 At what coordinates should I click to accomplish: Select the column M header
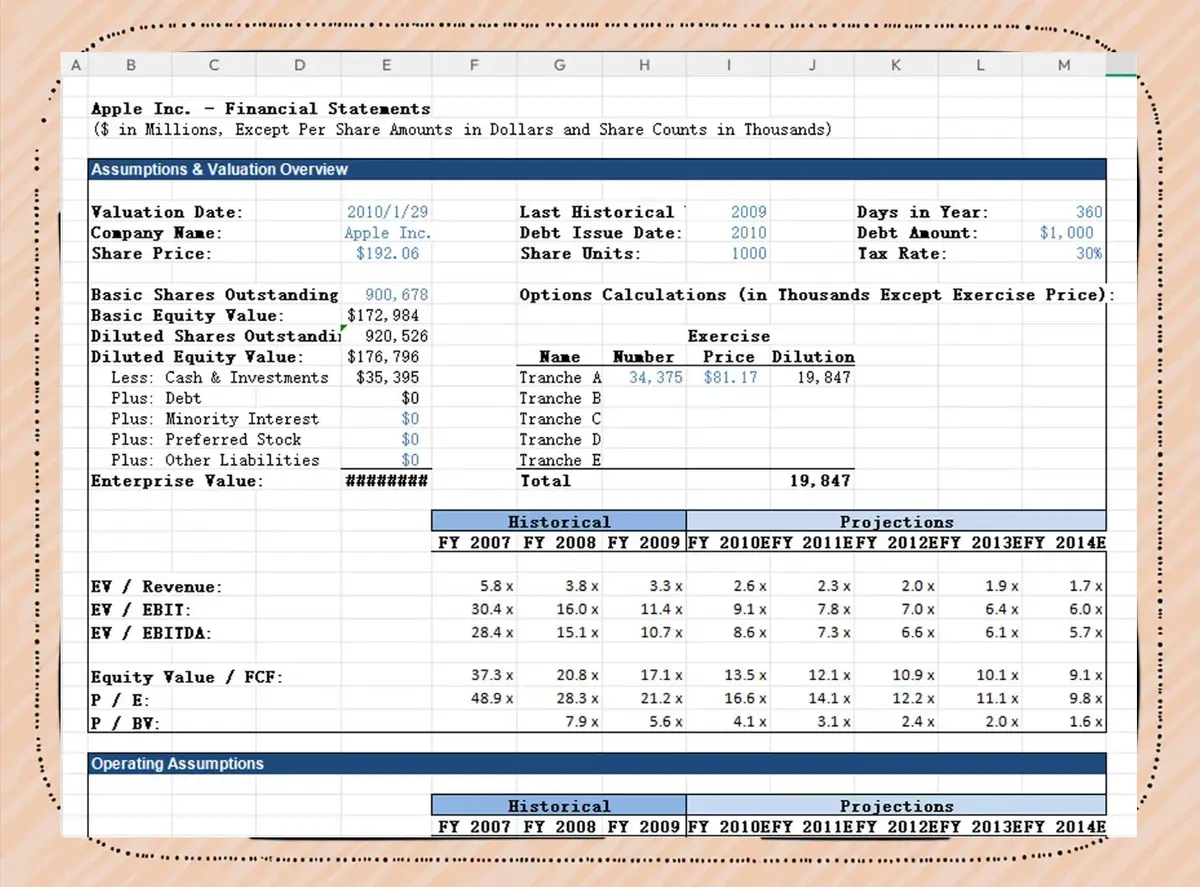coord(1064,65)
